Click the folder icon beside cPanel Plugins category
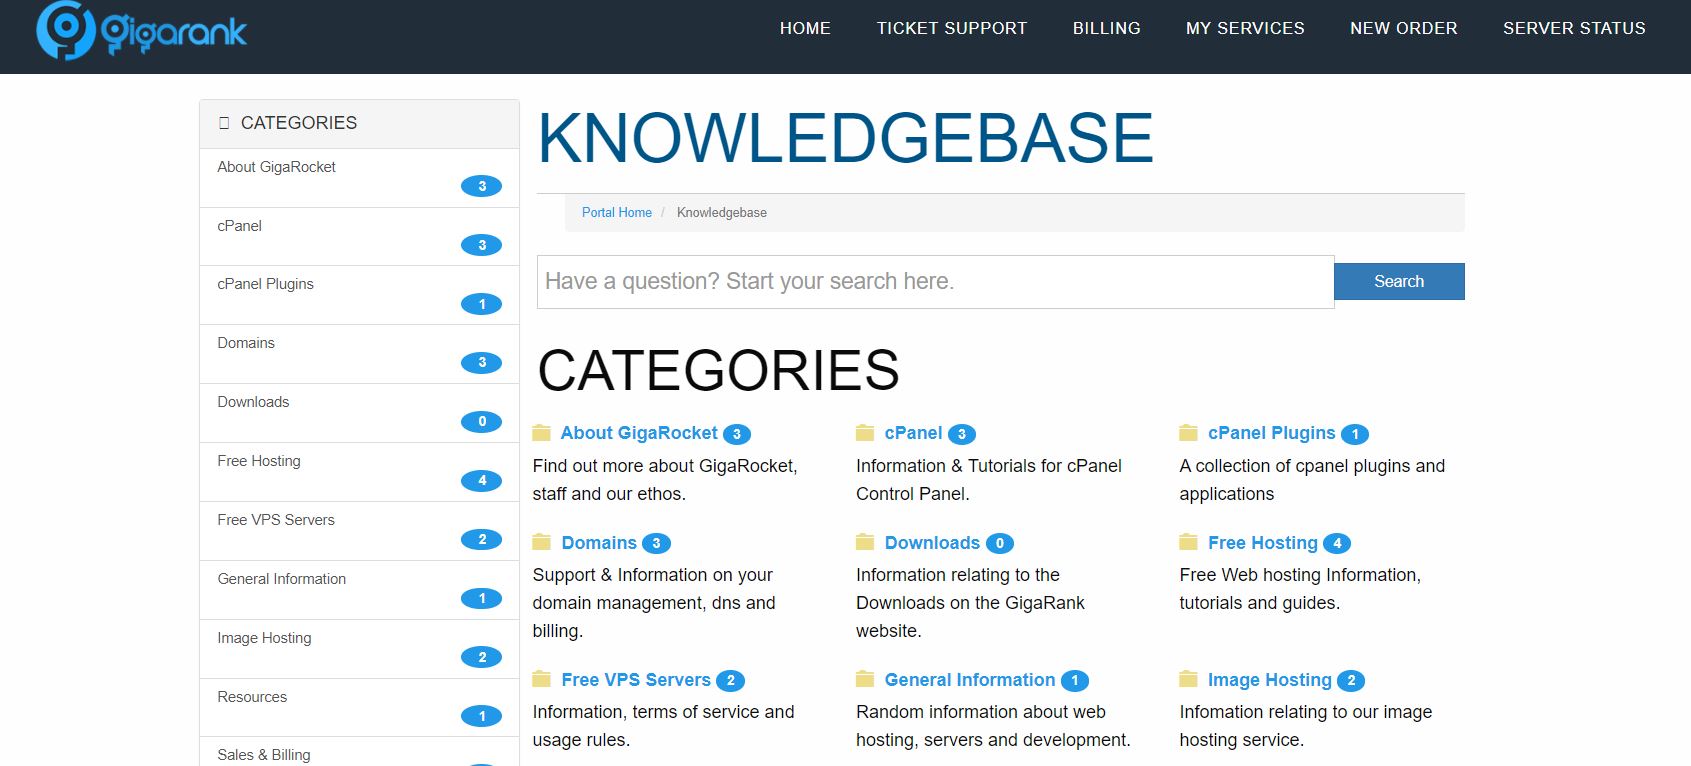 click(x=1188, y=433)
